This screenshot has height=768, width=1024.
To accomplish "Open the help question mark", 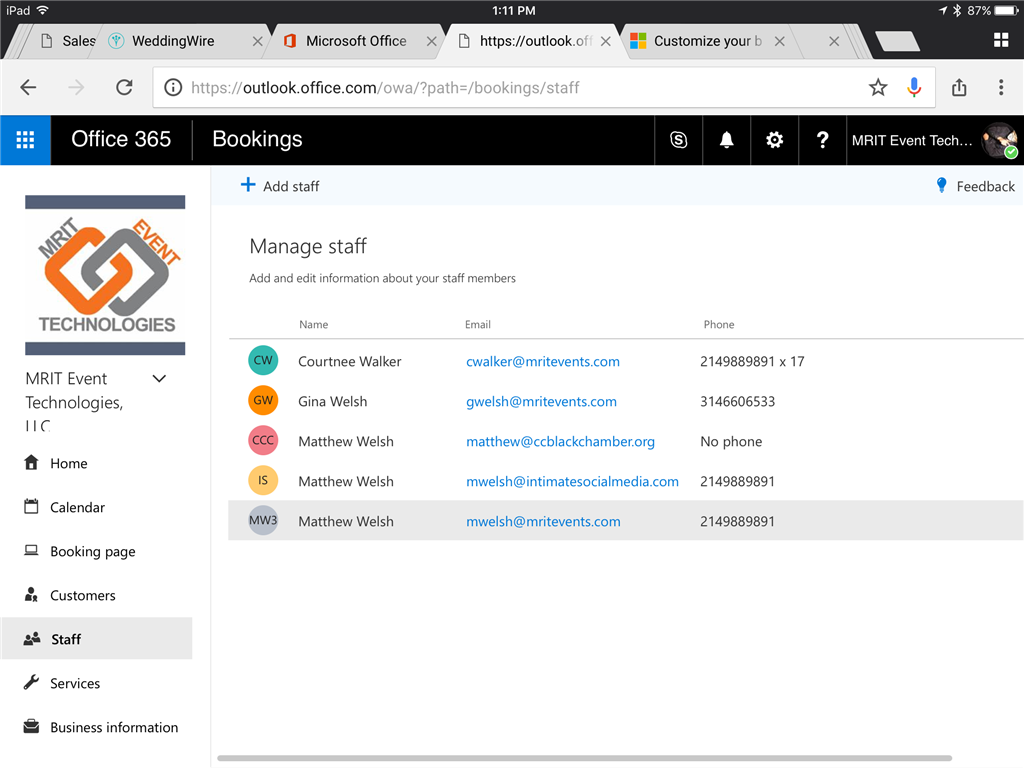I will coord(823,140).
